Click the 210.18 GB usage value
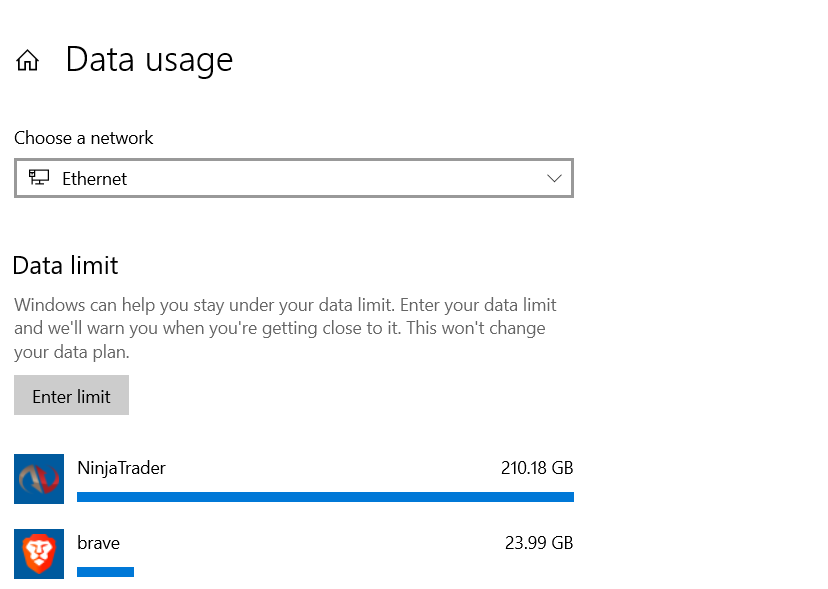This screenshot has width=828, height=589. pos(537,467)
